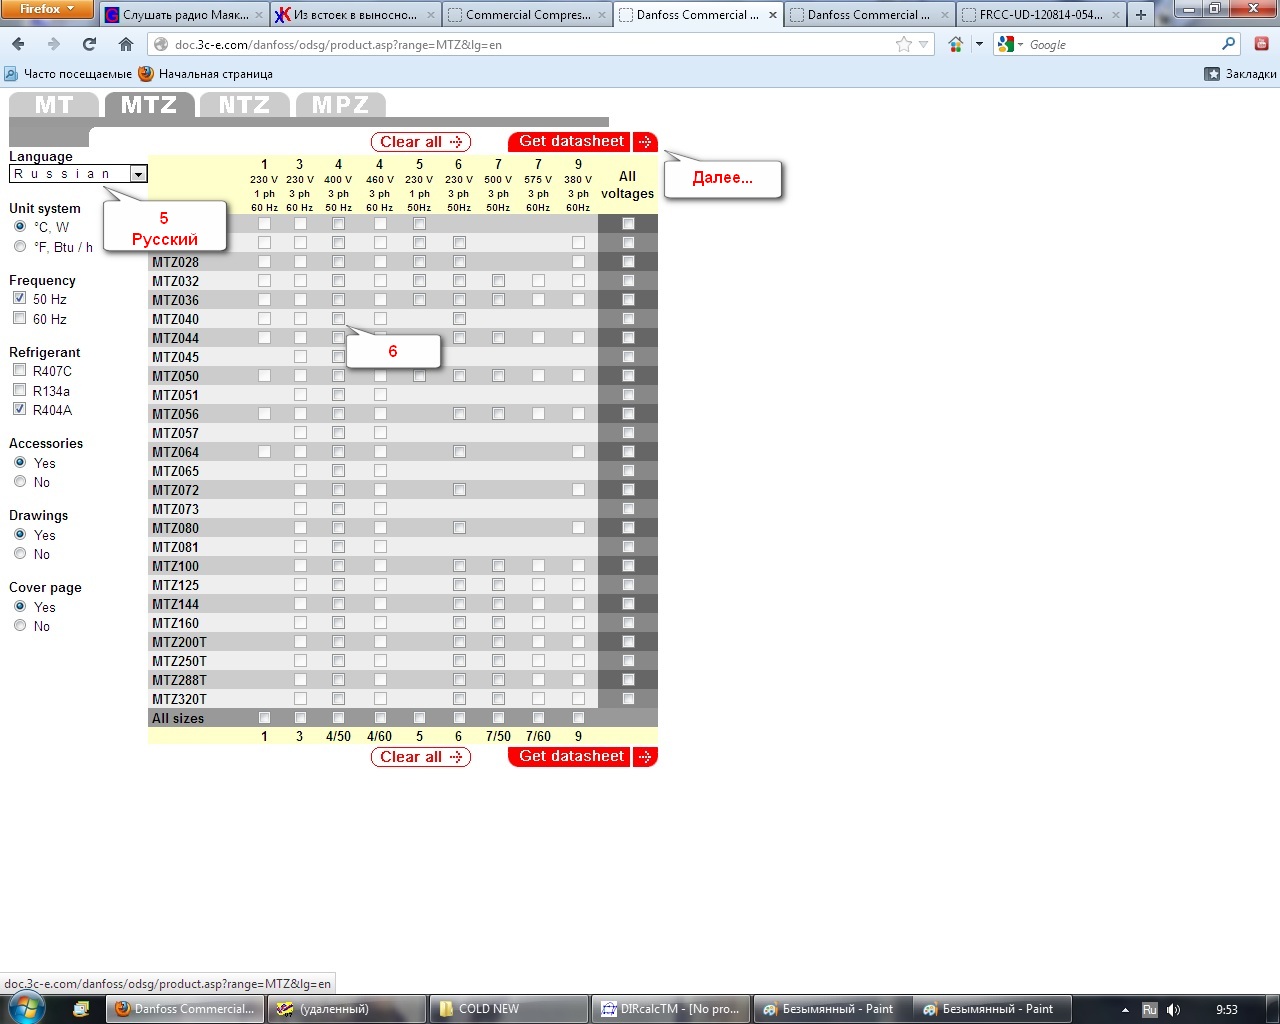Open Начальная страница bookmark

(205, 74)
